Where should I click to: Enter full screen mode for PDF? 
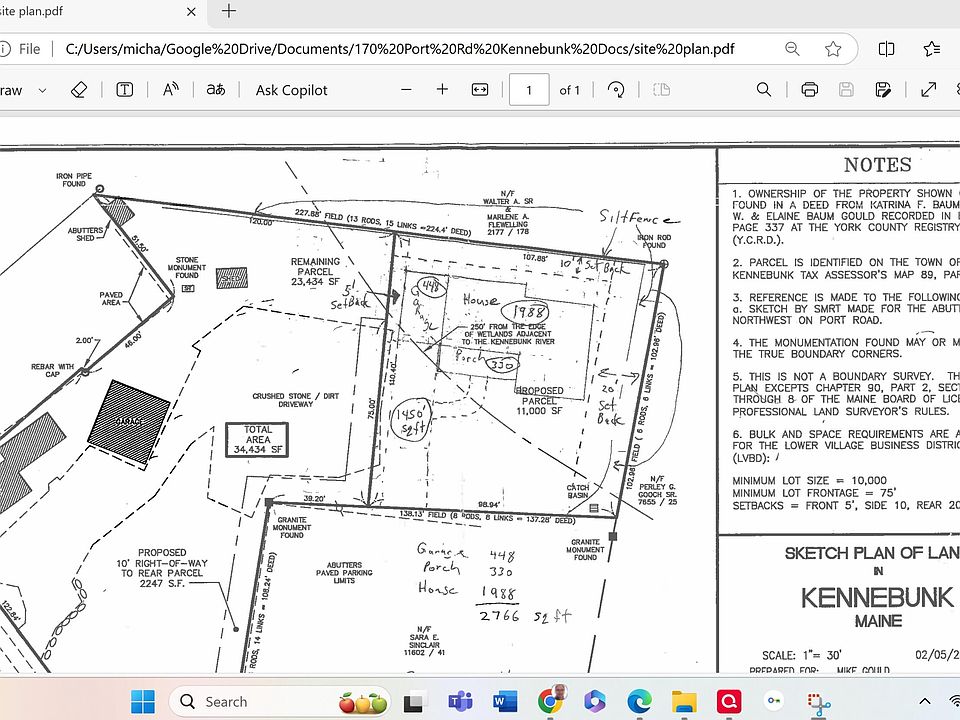coord(929,90)
